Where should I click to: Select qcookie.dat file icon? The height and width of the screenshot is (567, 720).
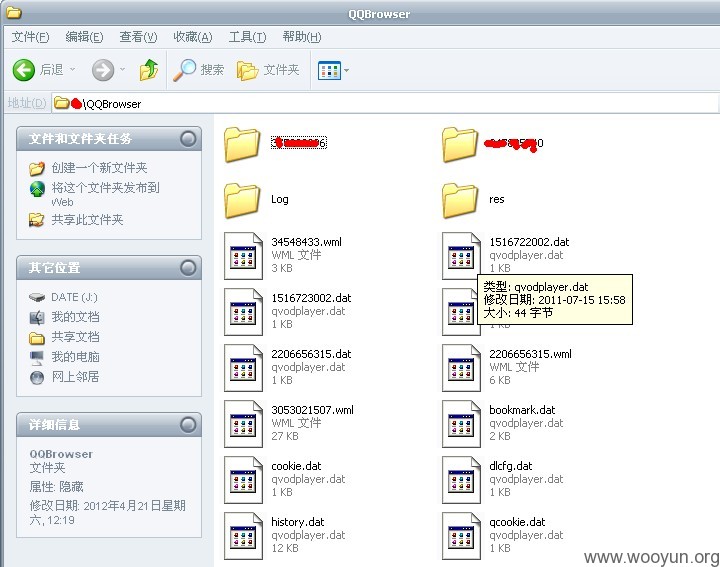461,536
